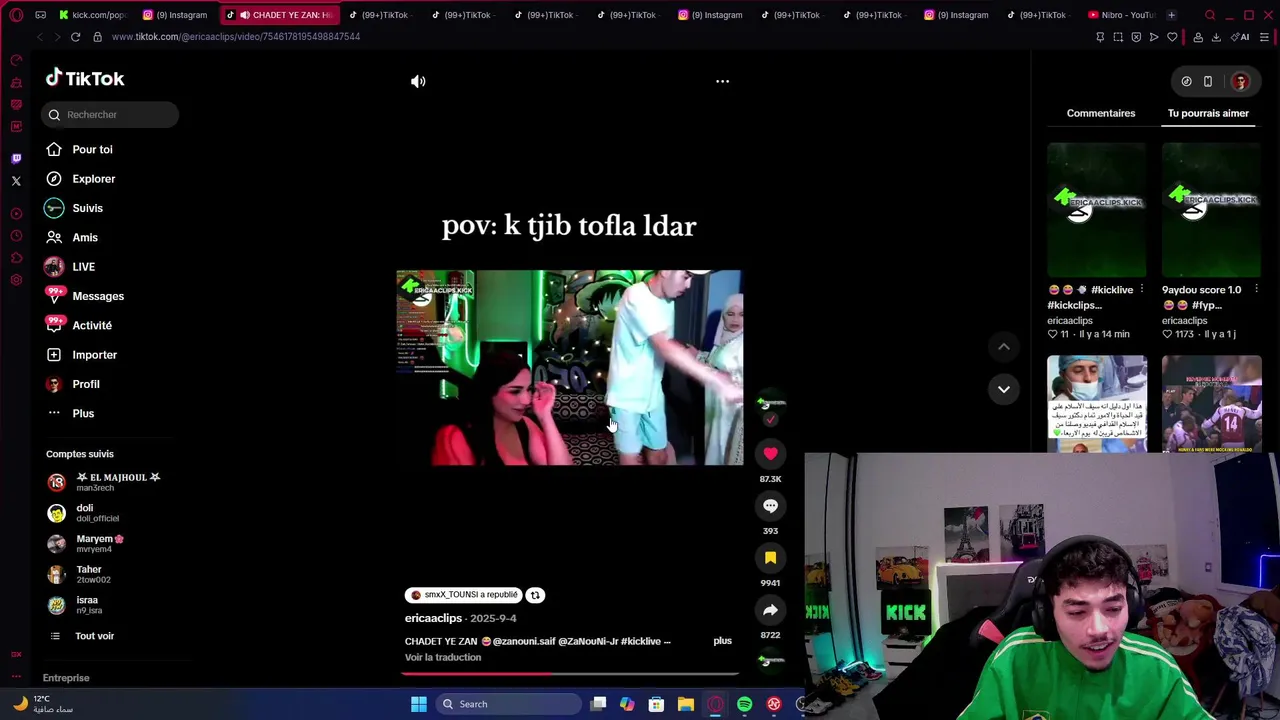Click the X icon in Opera sidebar
This screenshot has height=720, width=1280.
click(16, 181)
